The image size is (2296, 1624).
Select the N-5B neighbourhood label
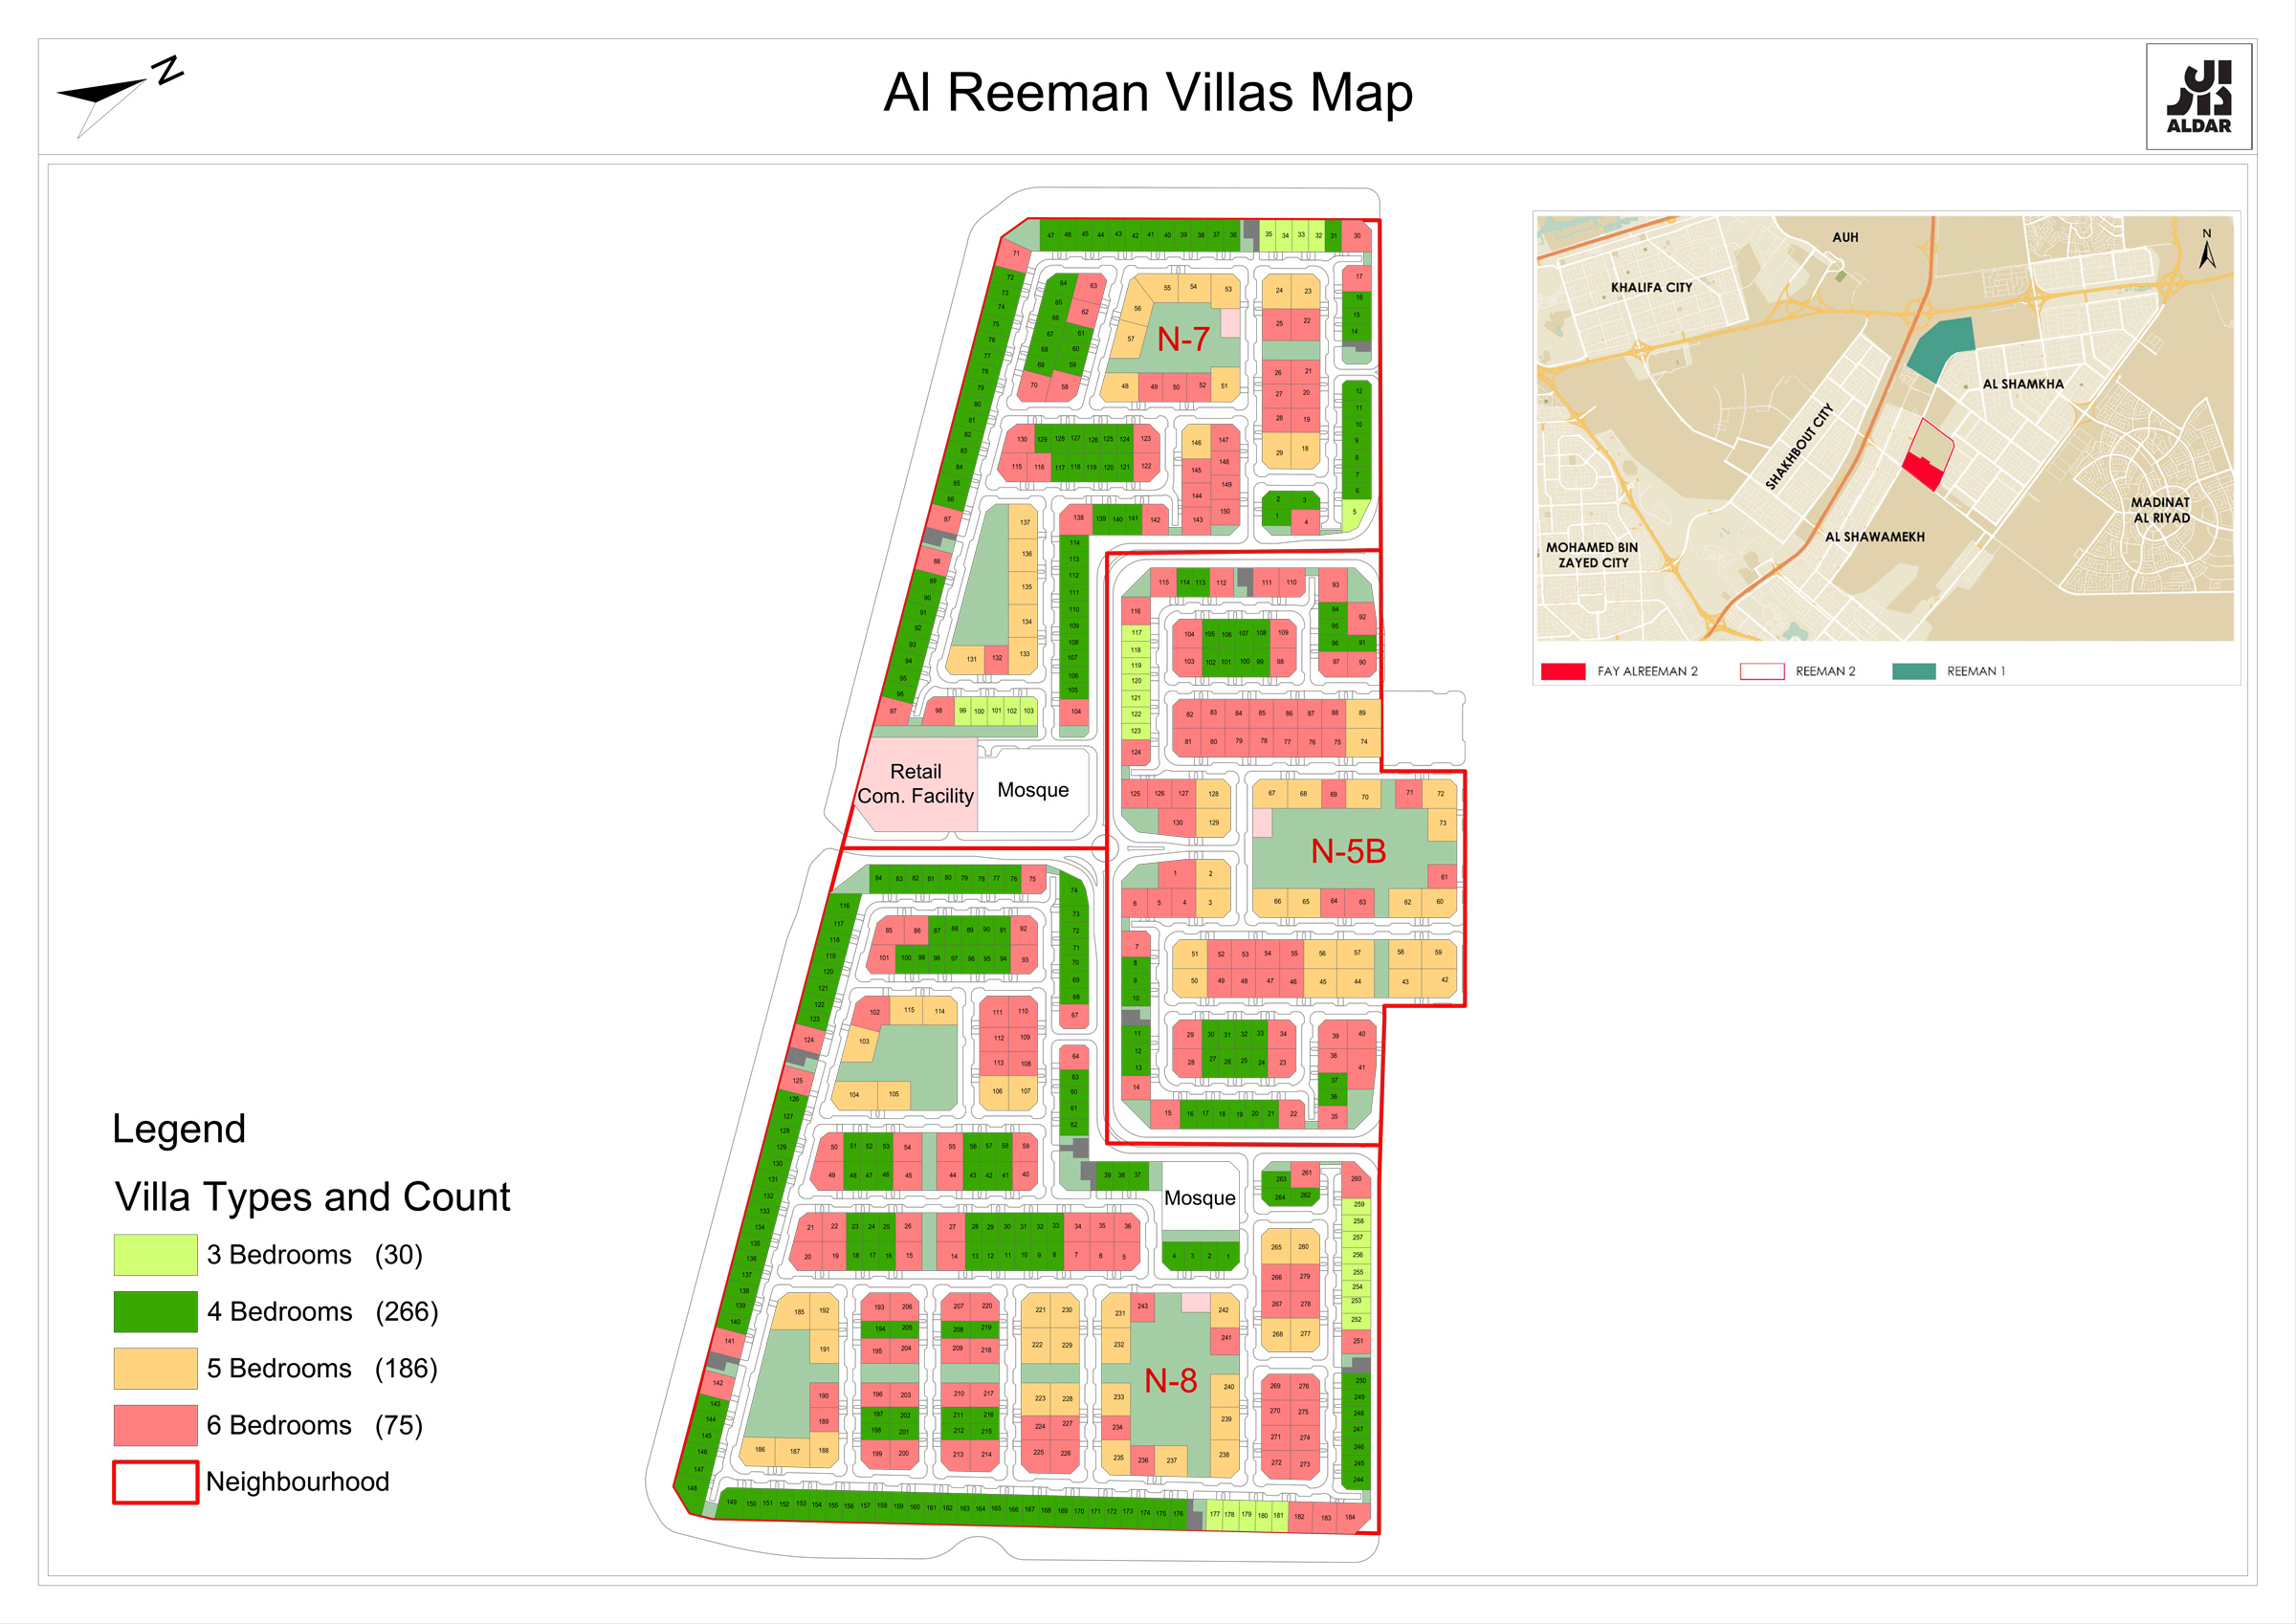[x=1348, y=852]
